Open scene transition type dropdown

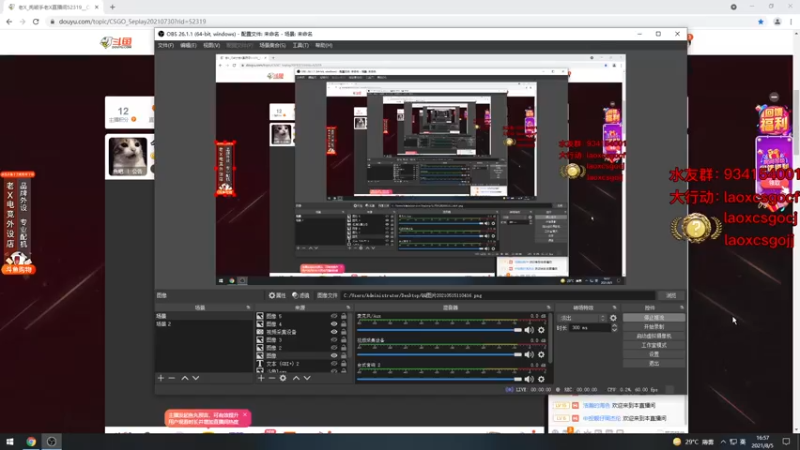point(582,318)
